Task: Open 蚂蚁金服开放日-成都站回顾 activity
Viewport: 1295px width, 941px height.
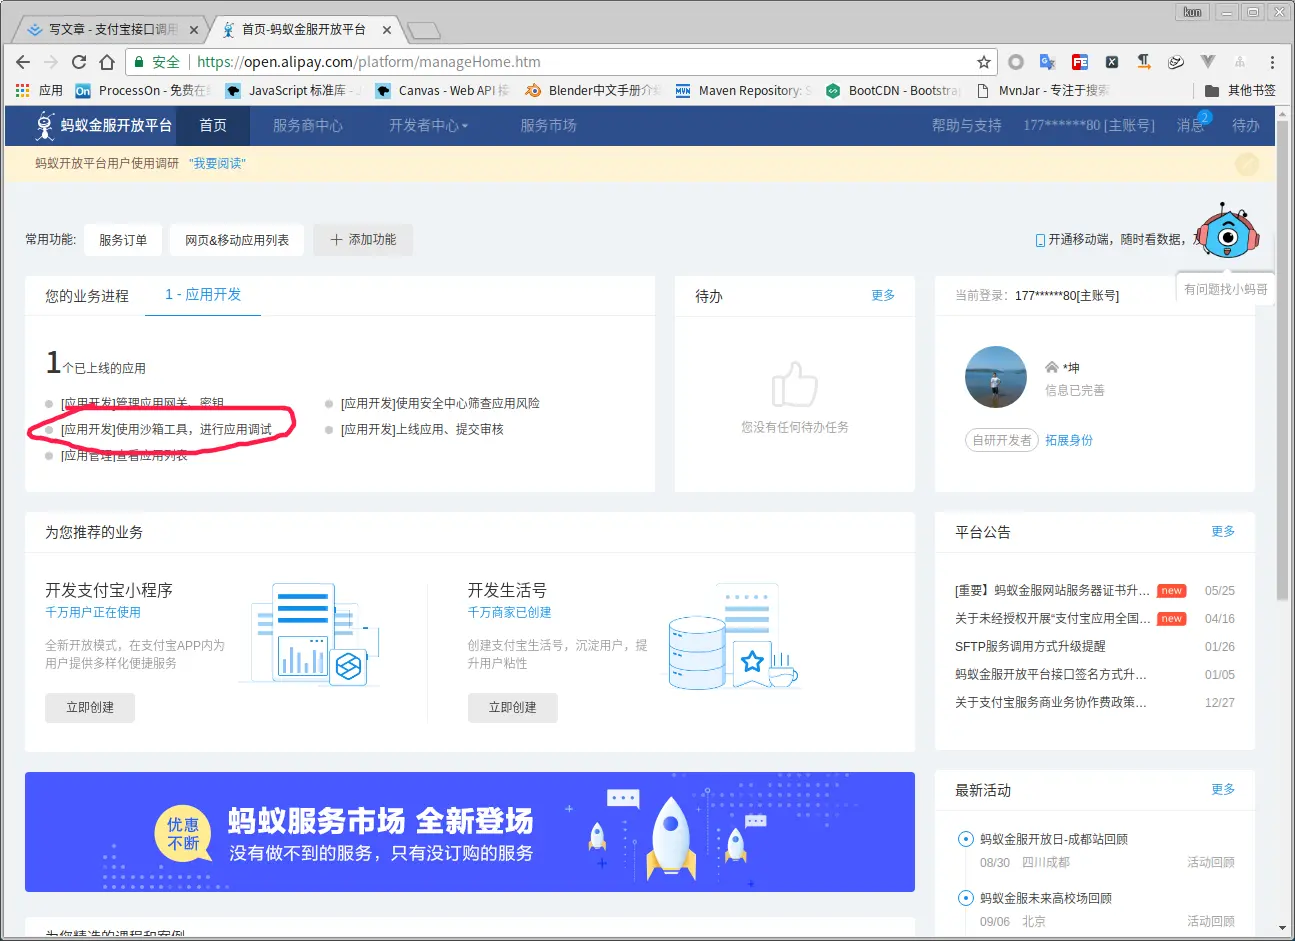Action: pos(1054,839)
